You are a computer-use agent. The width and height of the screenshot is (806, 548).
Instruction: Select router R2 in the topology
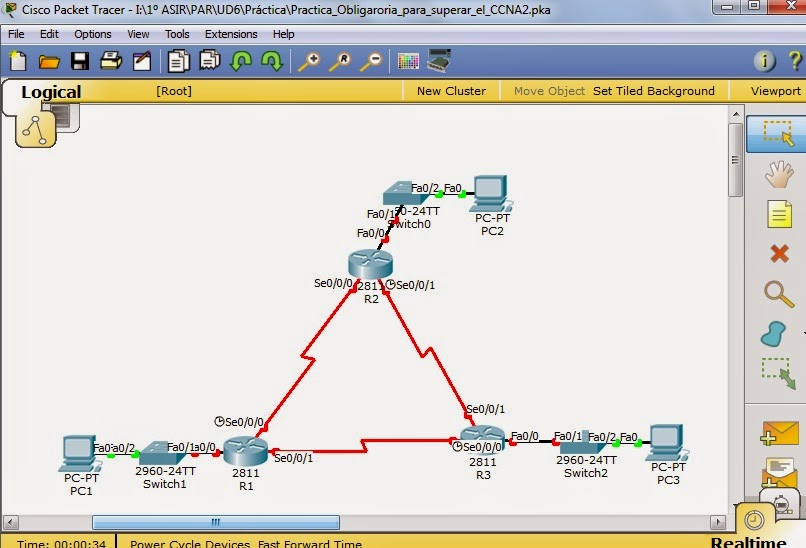[x=370, y=264]
